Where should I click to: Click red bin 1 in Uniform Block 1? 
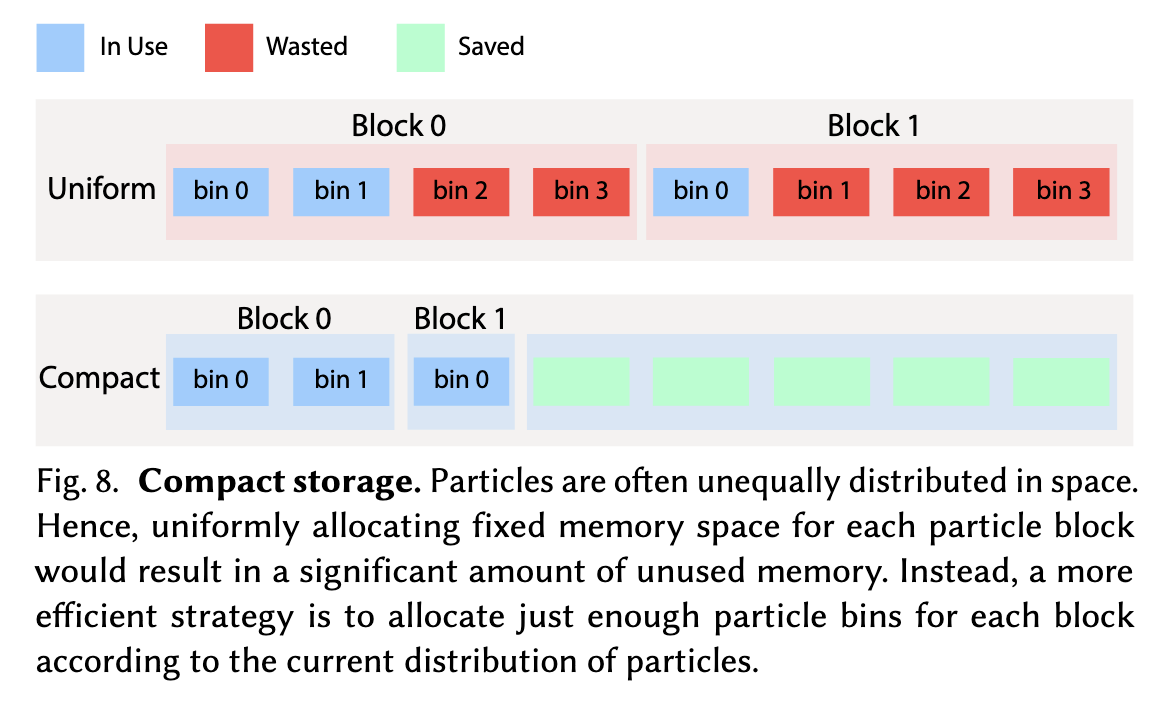coord(821,192)
